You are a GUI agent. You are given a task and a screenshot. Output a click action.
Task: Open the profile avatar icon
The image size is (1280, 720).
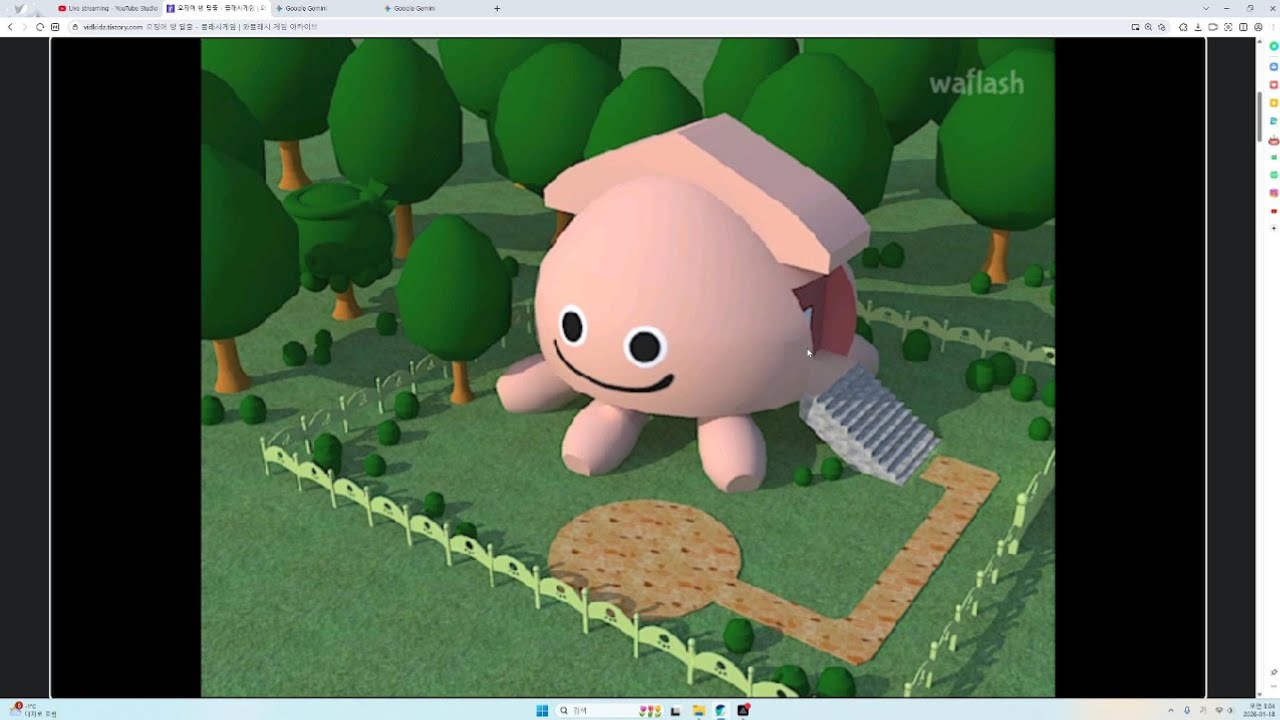coord(1258,27)
